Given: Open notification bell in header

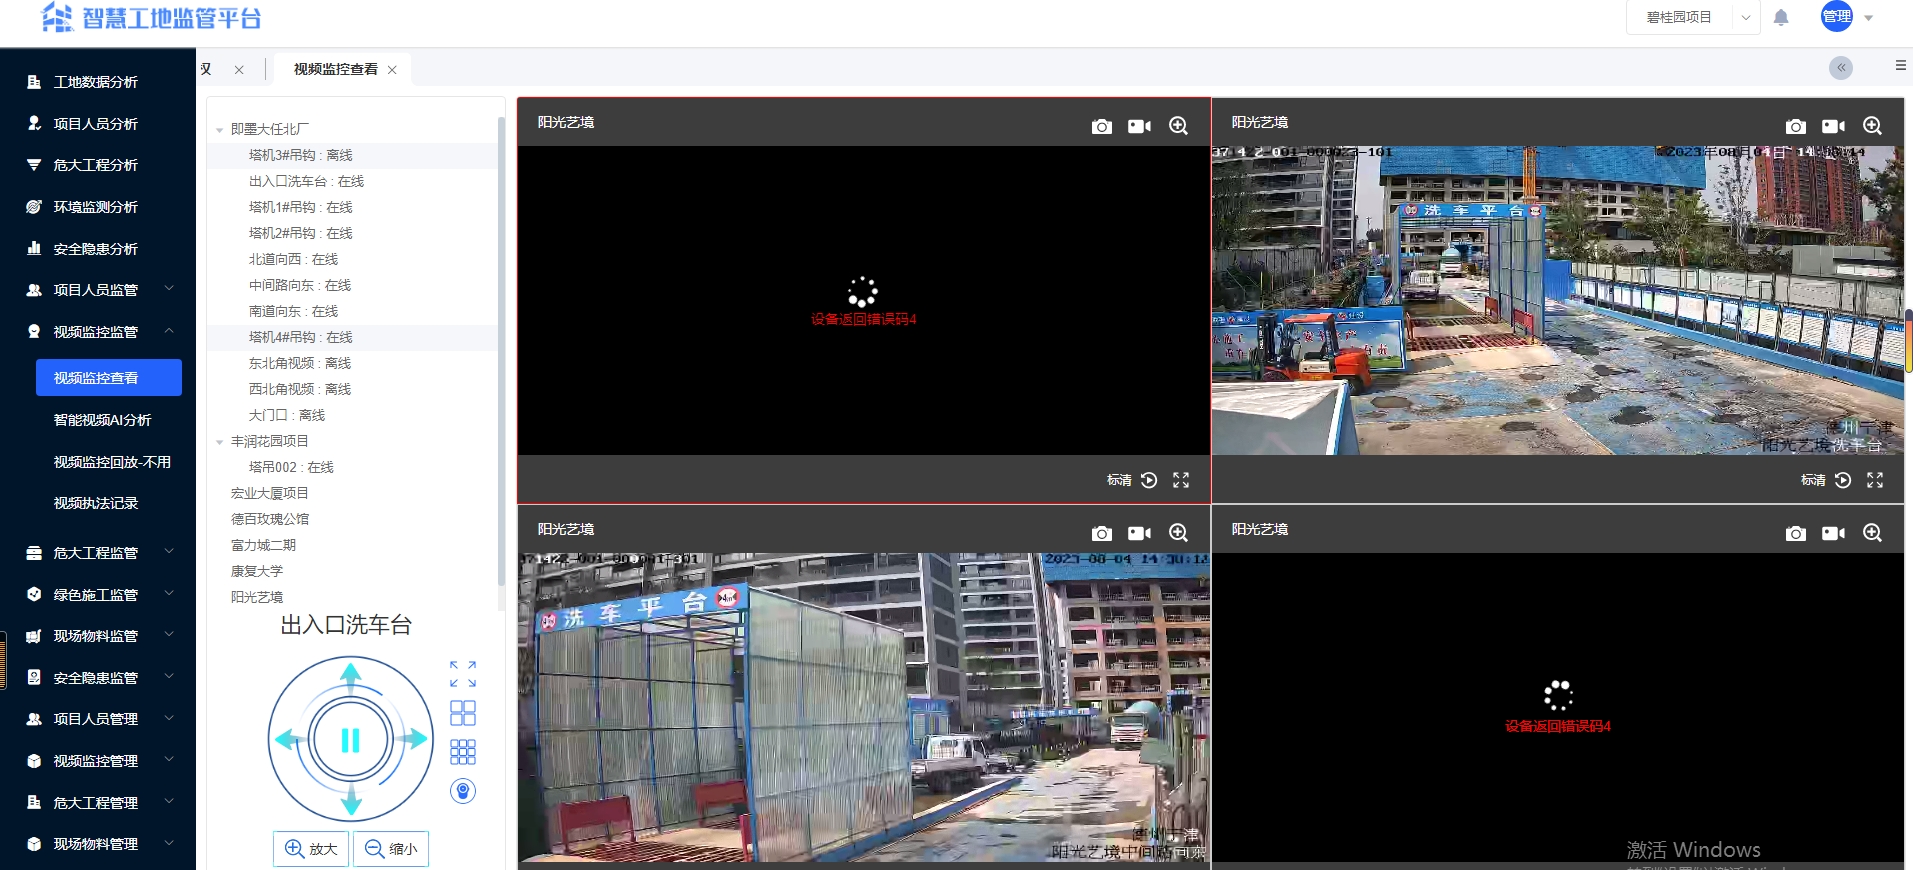Looking at the screenshot, I should (1781, 17).
